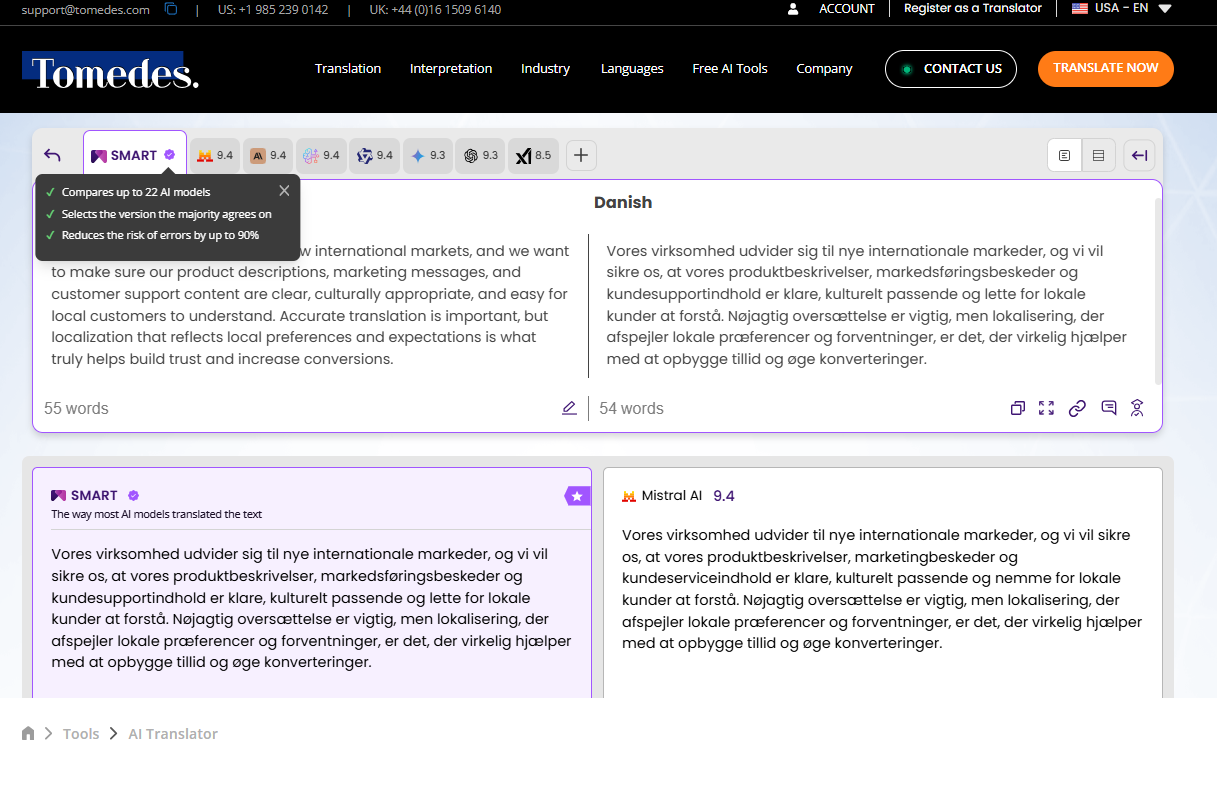
Task: Copy a shareable link to the translation
Action: (1077, 408)
